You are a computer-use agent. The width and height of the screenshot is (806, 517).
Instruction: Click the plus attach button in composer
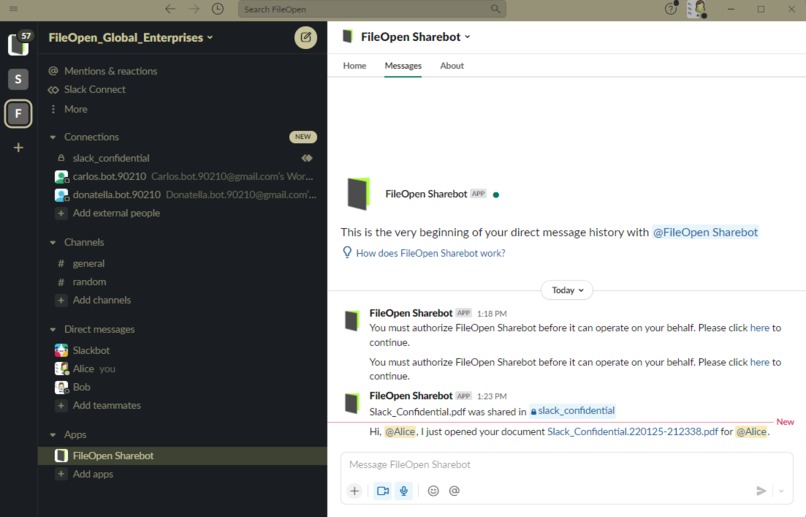[354, 491]
